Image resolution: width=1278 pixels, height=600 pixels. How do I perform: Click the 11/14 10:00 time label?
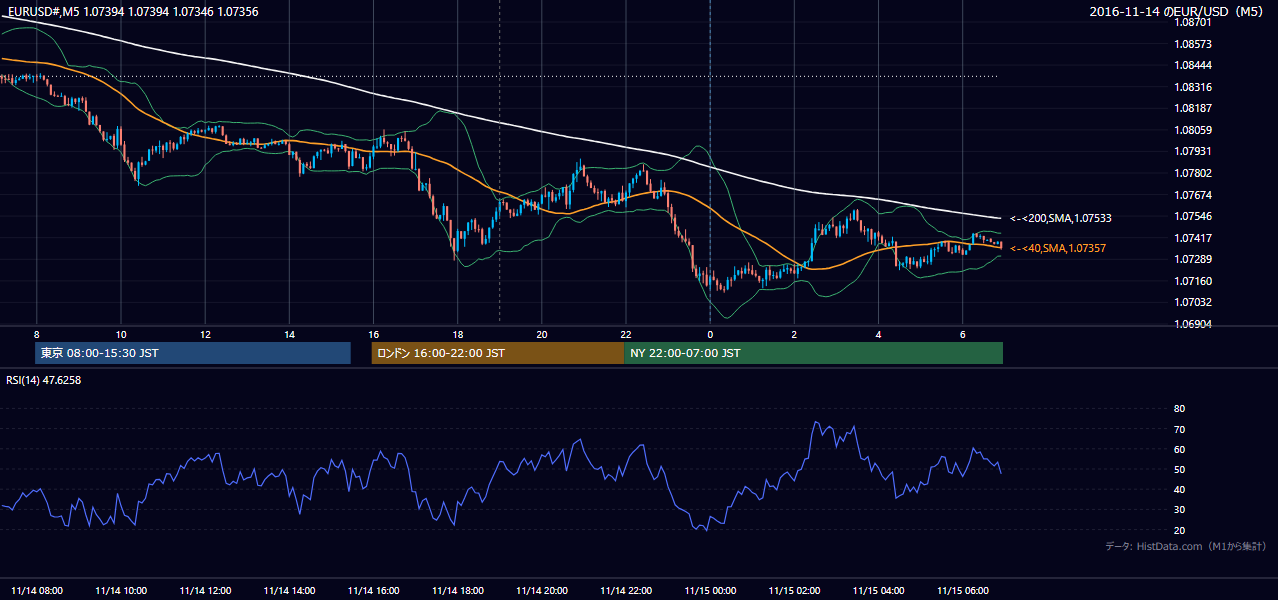click(121, 590)
